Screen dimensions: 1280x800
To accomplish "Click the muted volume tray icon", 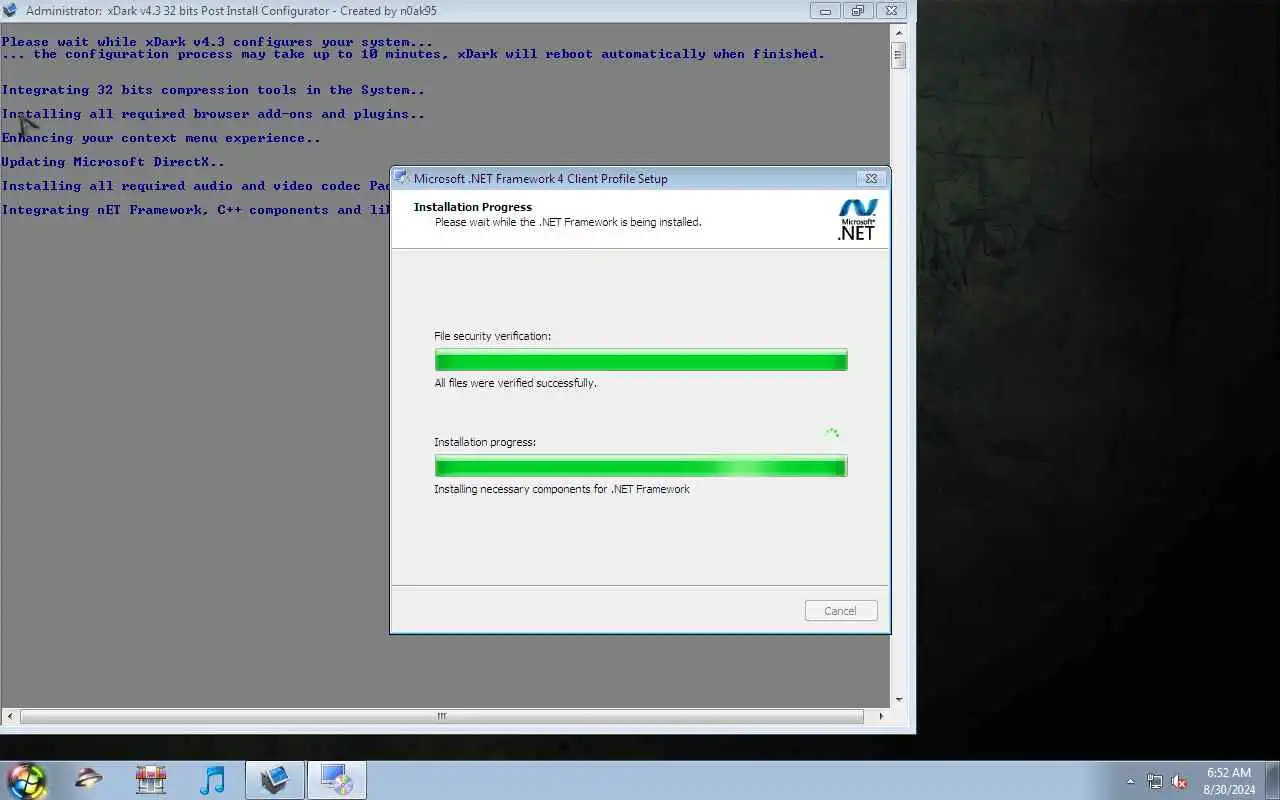I will point(1179,781).
